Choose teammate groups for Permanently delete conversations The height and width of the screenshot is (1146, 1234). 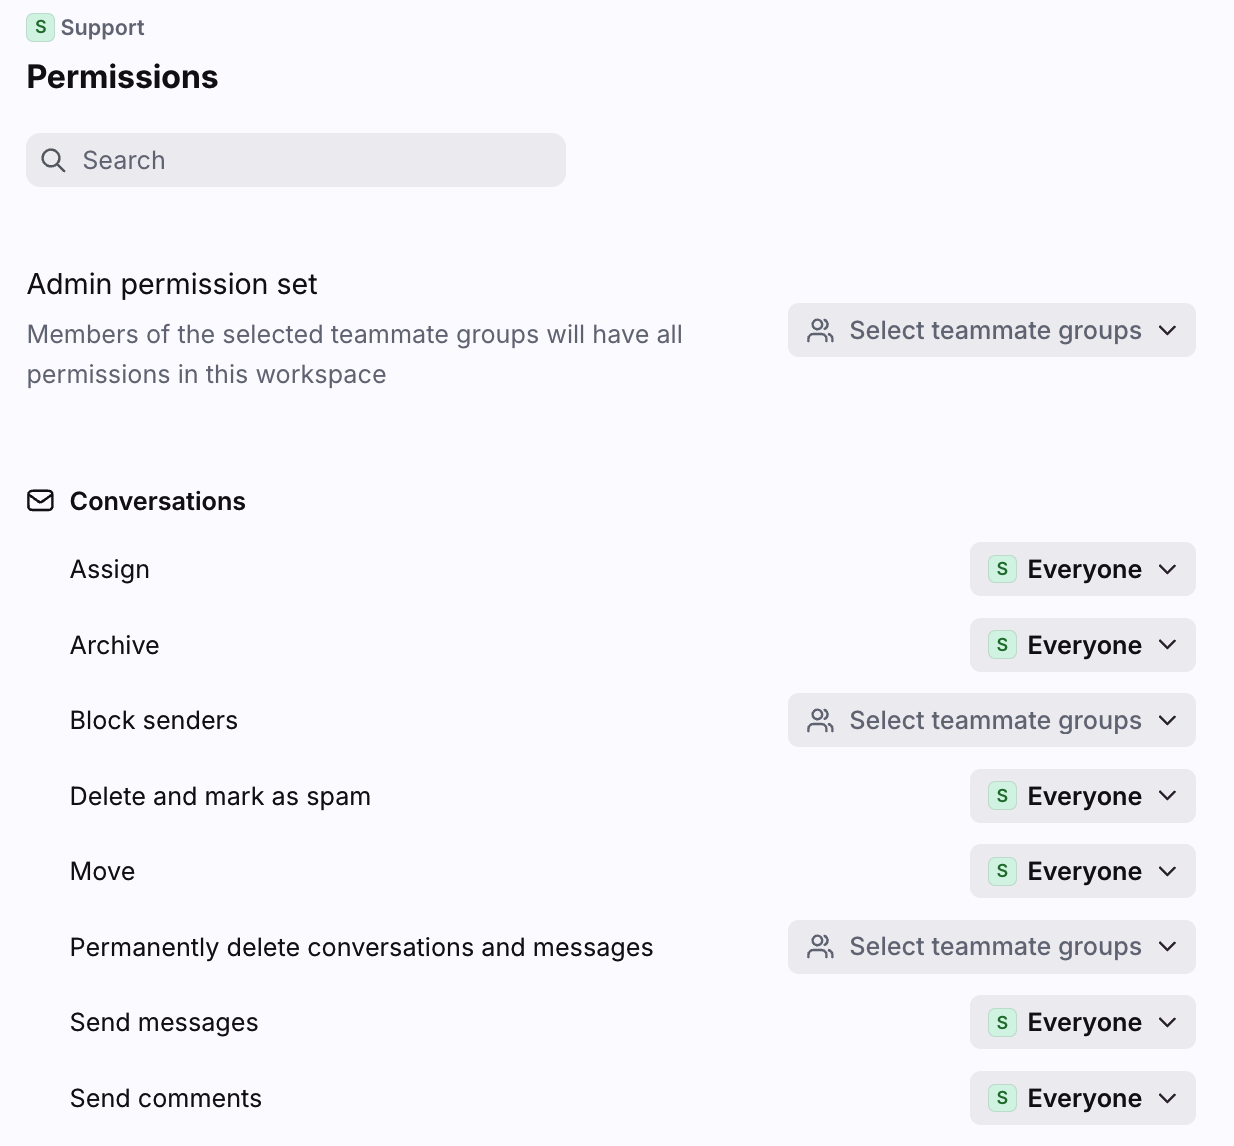pos(991,947)
